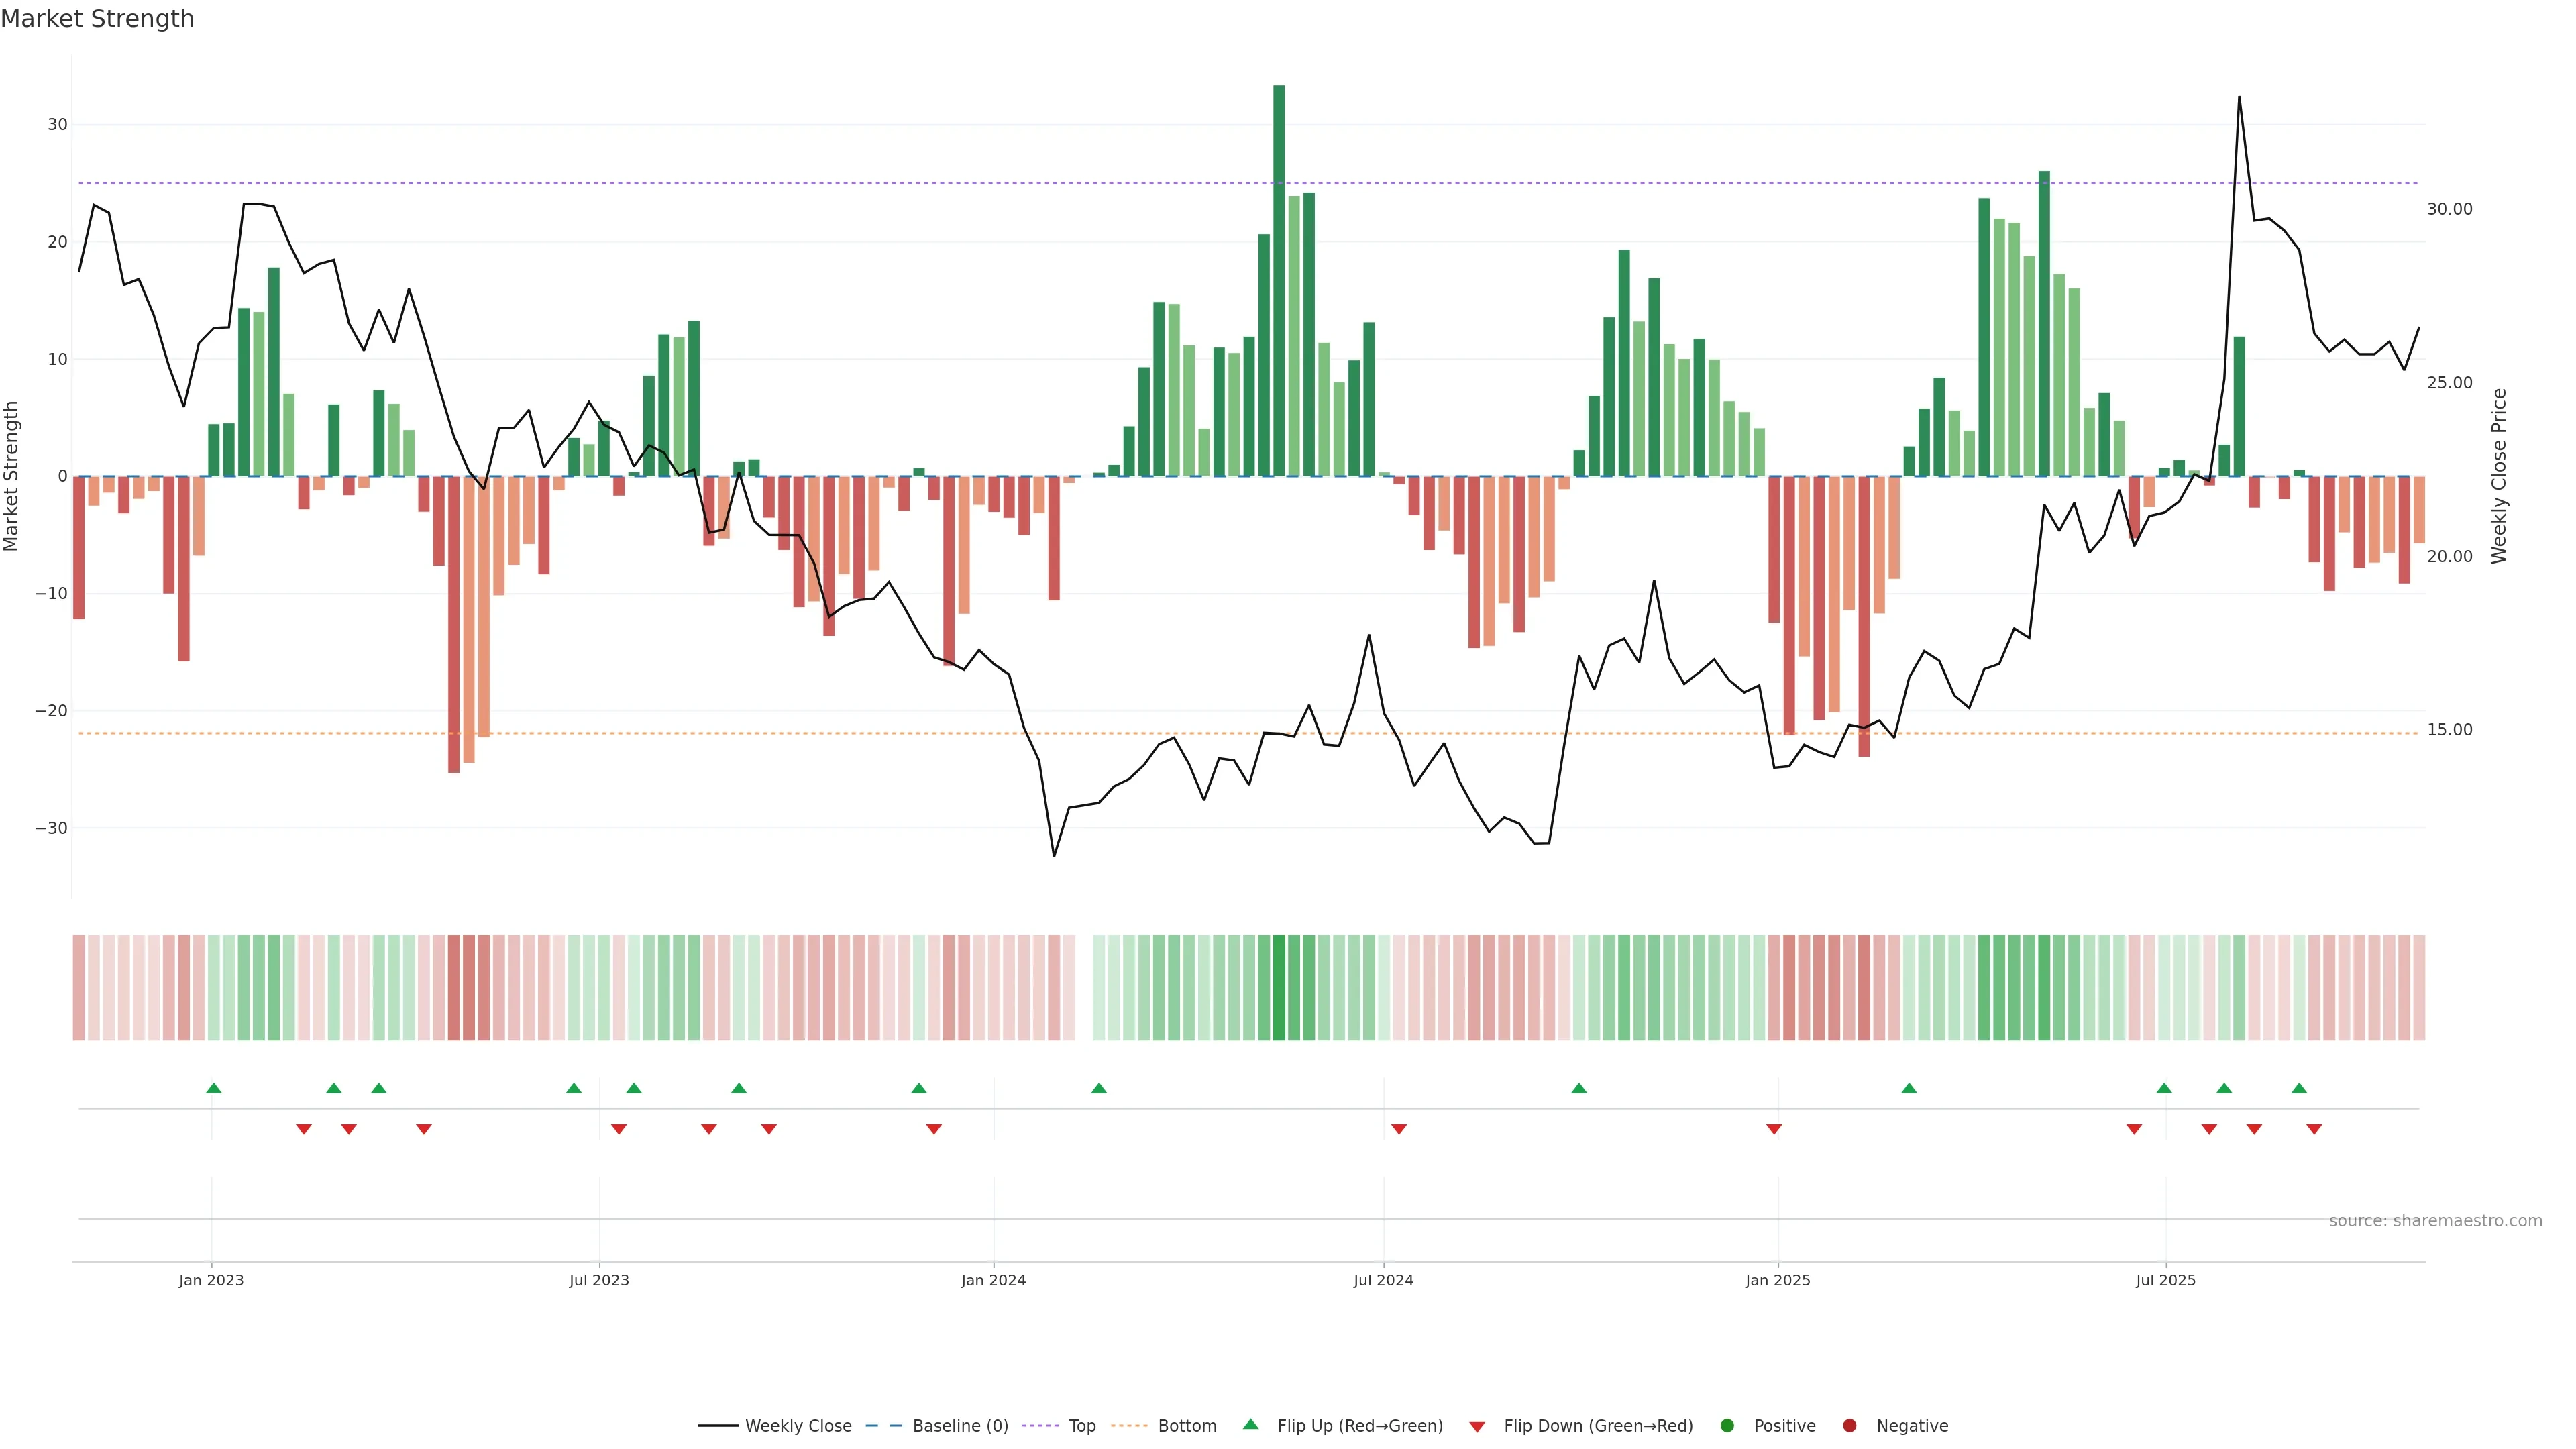Click the Flip Down red triangle legend icon
Screen dimensions: 2576x1449
point(1477,1427)
